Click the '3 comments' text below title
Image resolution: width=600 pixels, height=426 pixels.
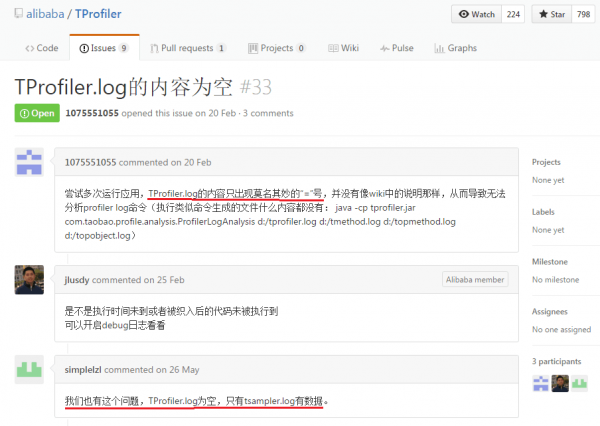[x=268, y=113]
